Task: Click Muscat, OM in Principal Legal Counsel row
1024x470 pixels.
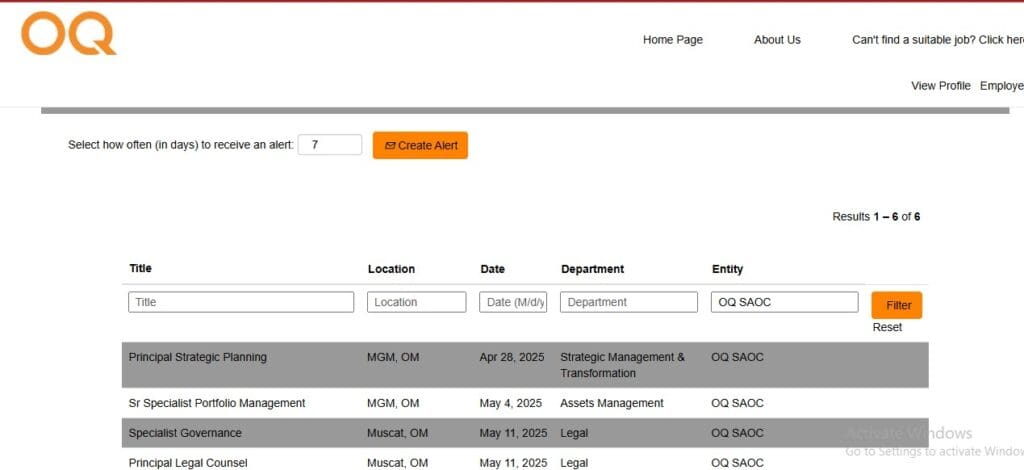Action: click(398, 463)
